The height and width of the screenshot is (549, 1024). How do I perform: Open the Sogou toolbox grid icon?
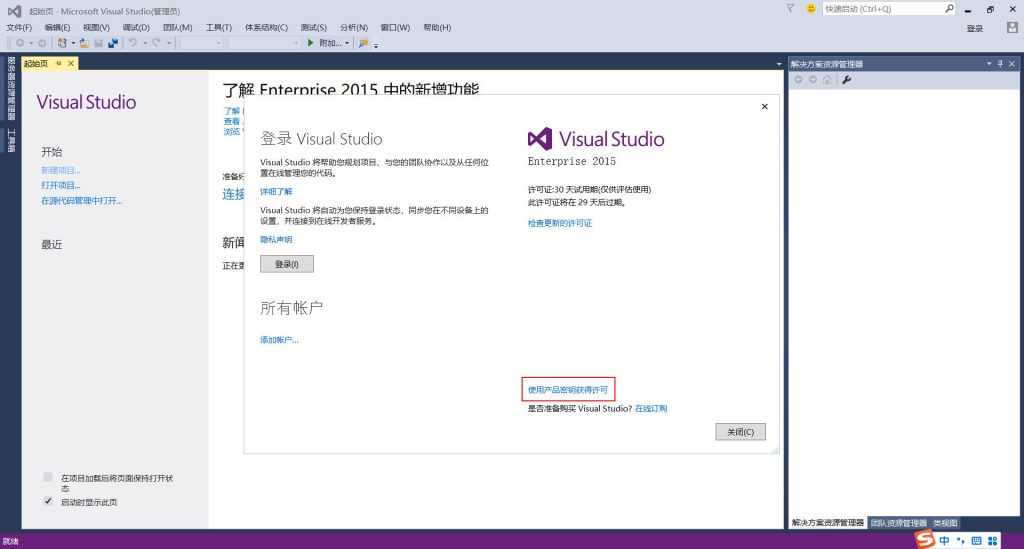(x=993, y=541)
